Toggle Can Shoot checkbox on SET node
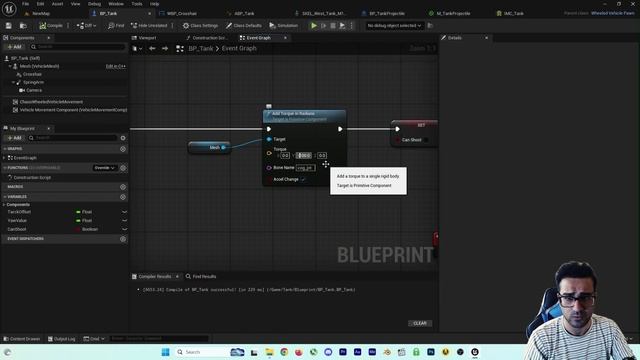640x360 pixels. [426, 140]
